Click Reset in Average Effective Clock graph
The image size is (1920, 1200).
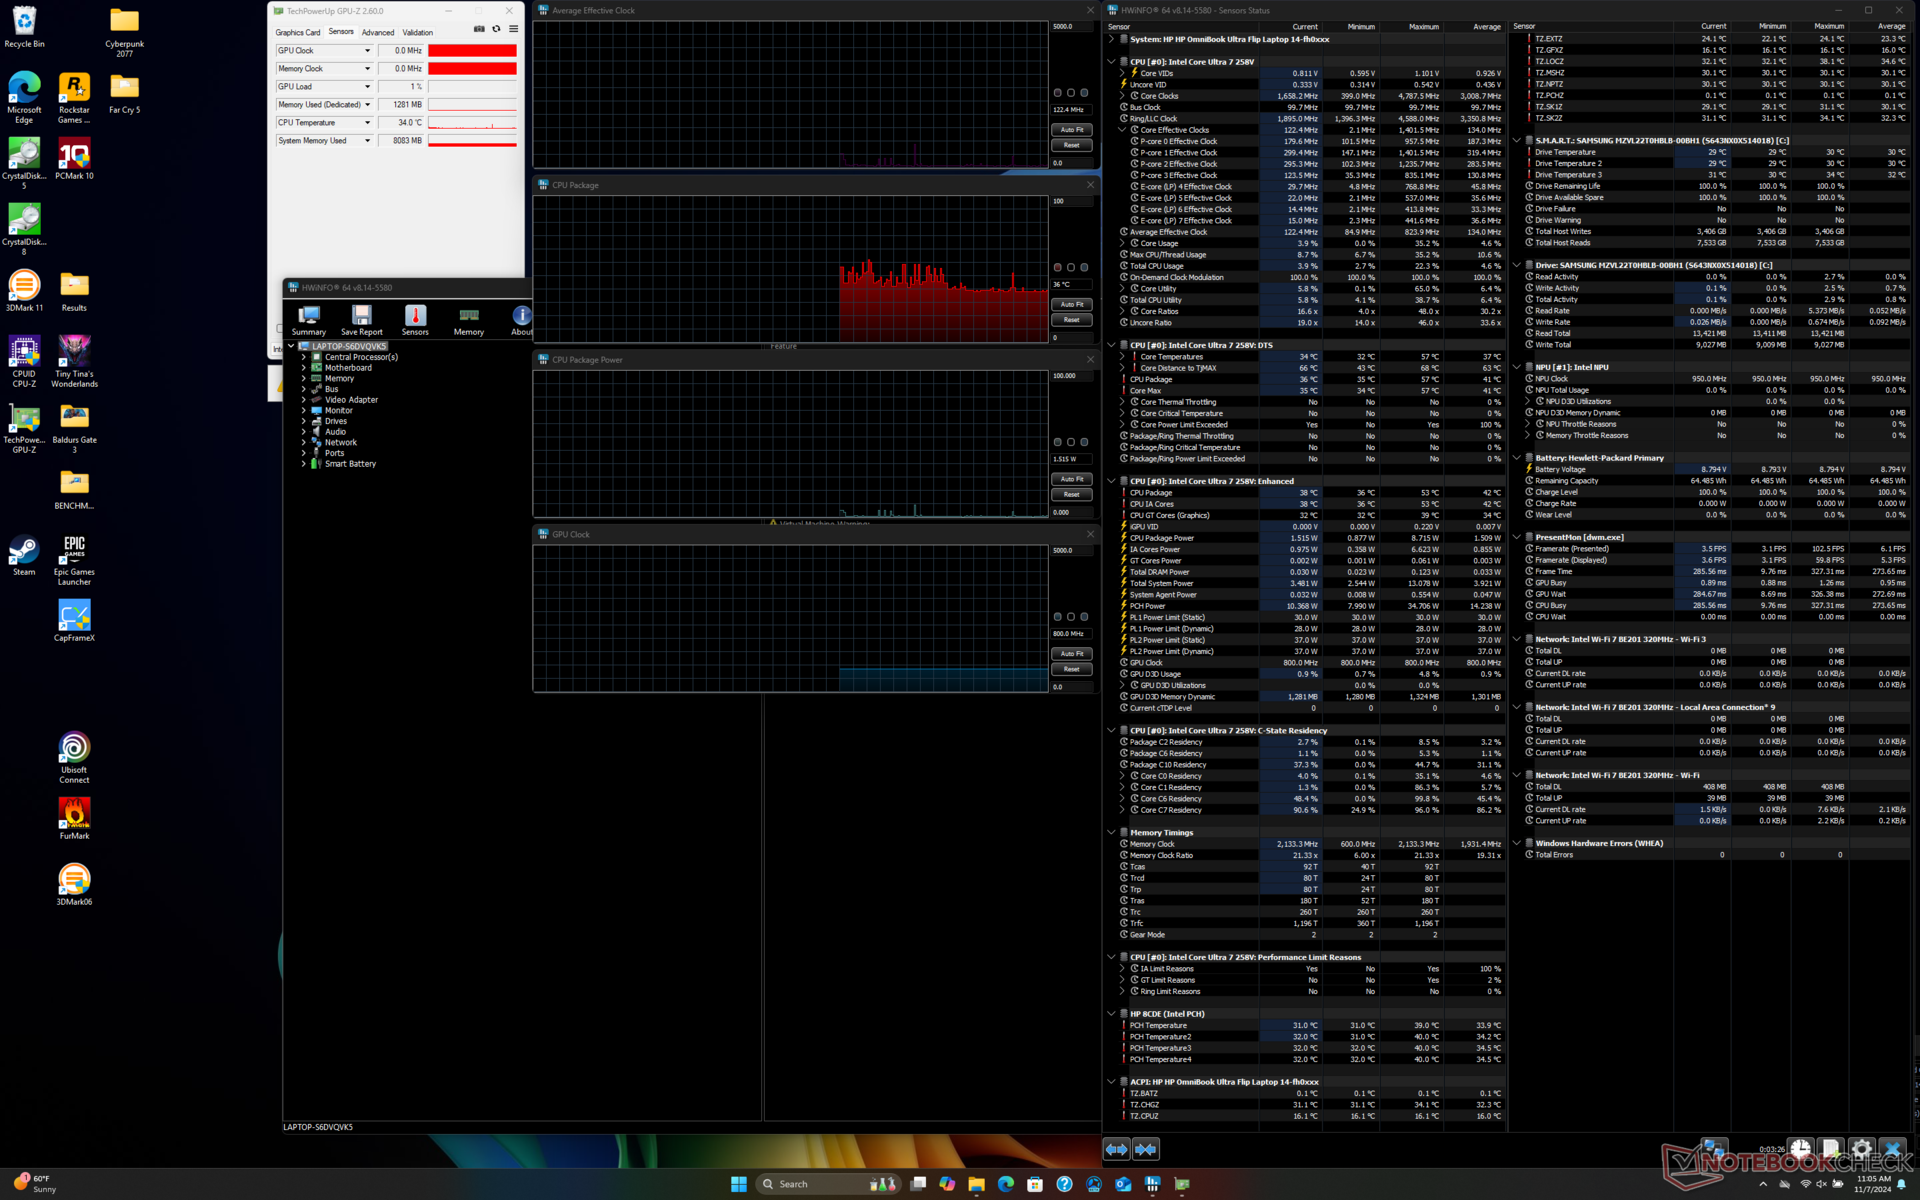1072,145
